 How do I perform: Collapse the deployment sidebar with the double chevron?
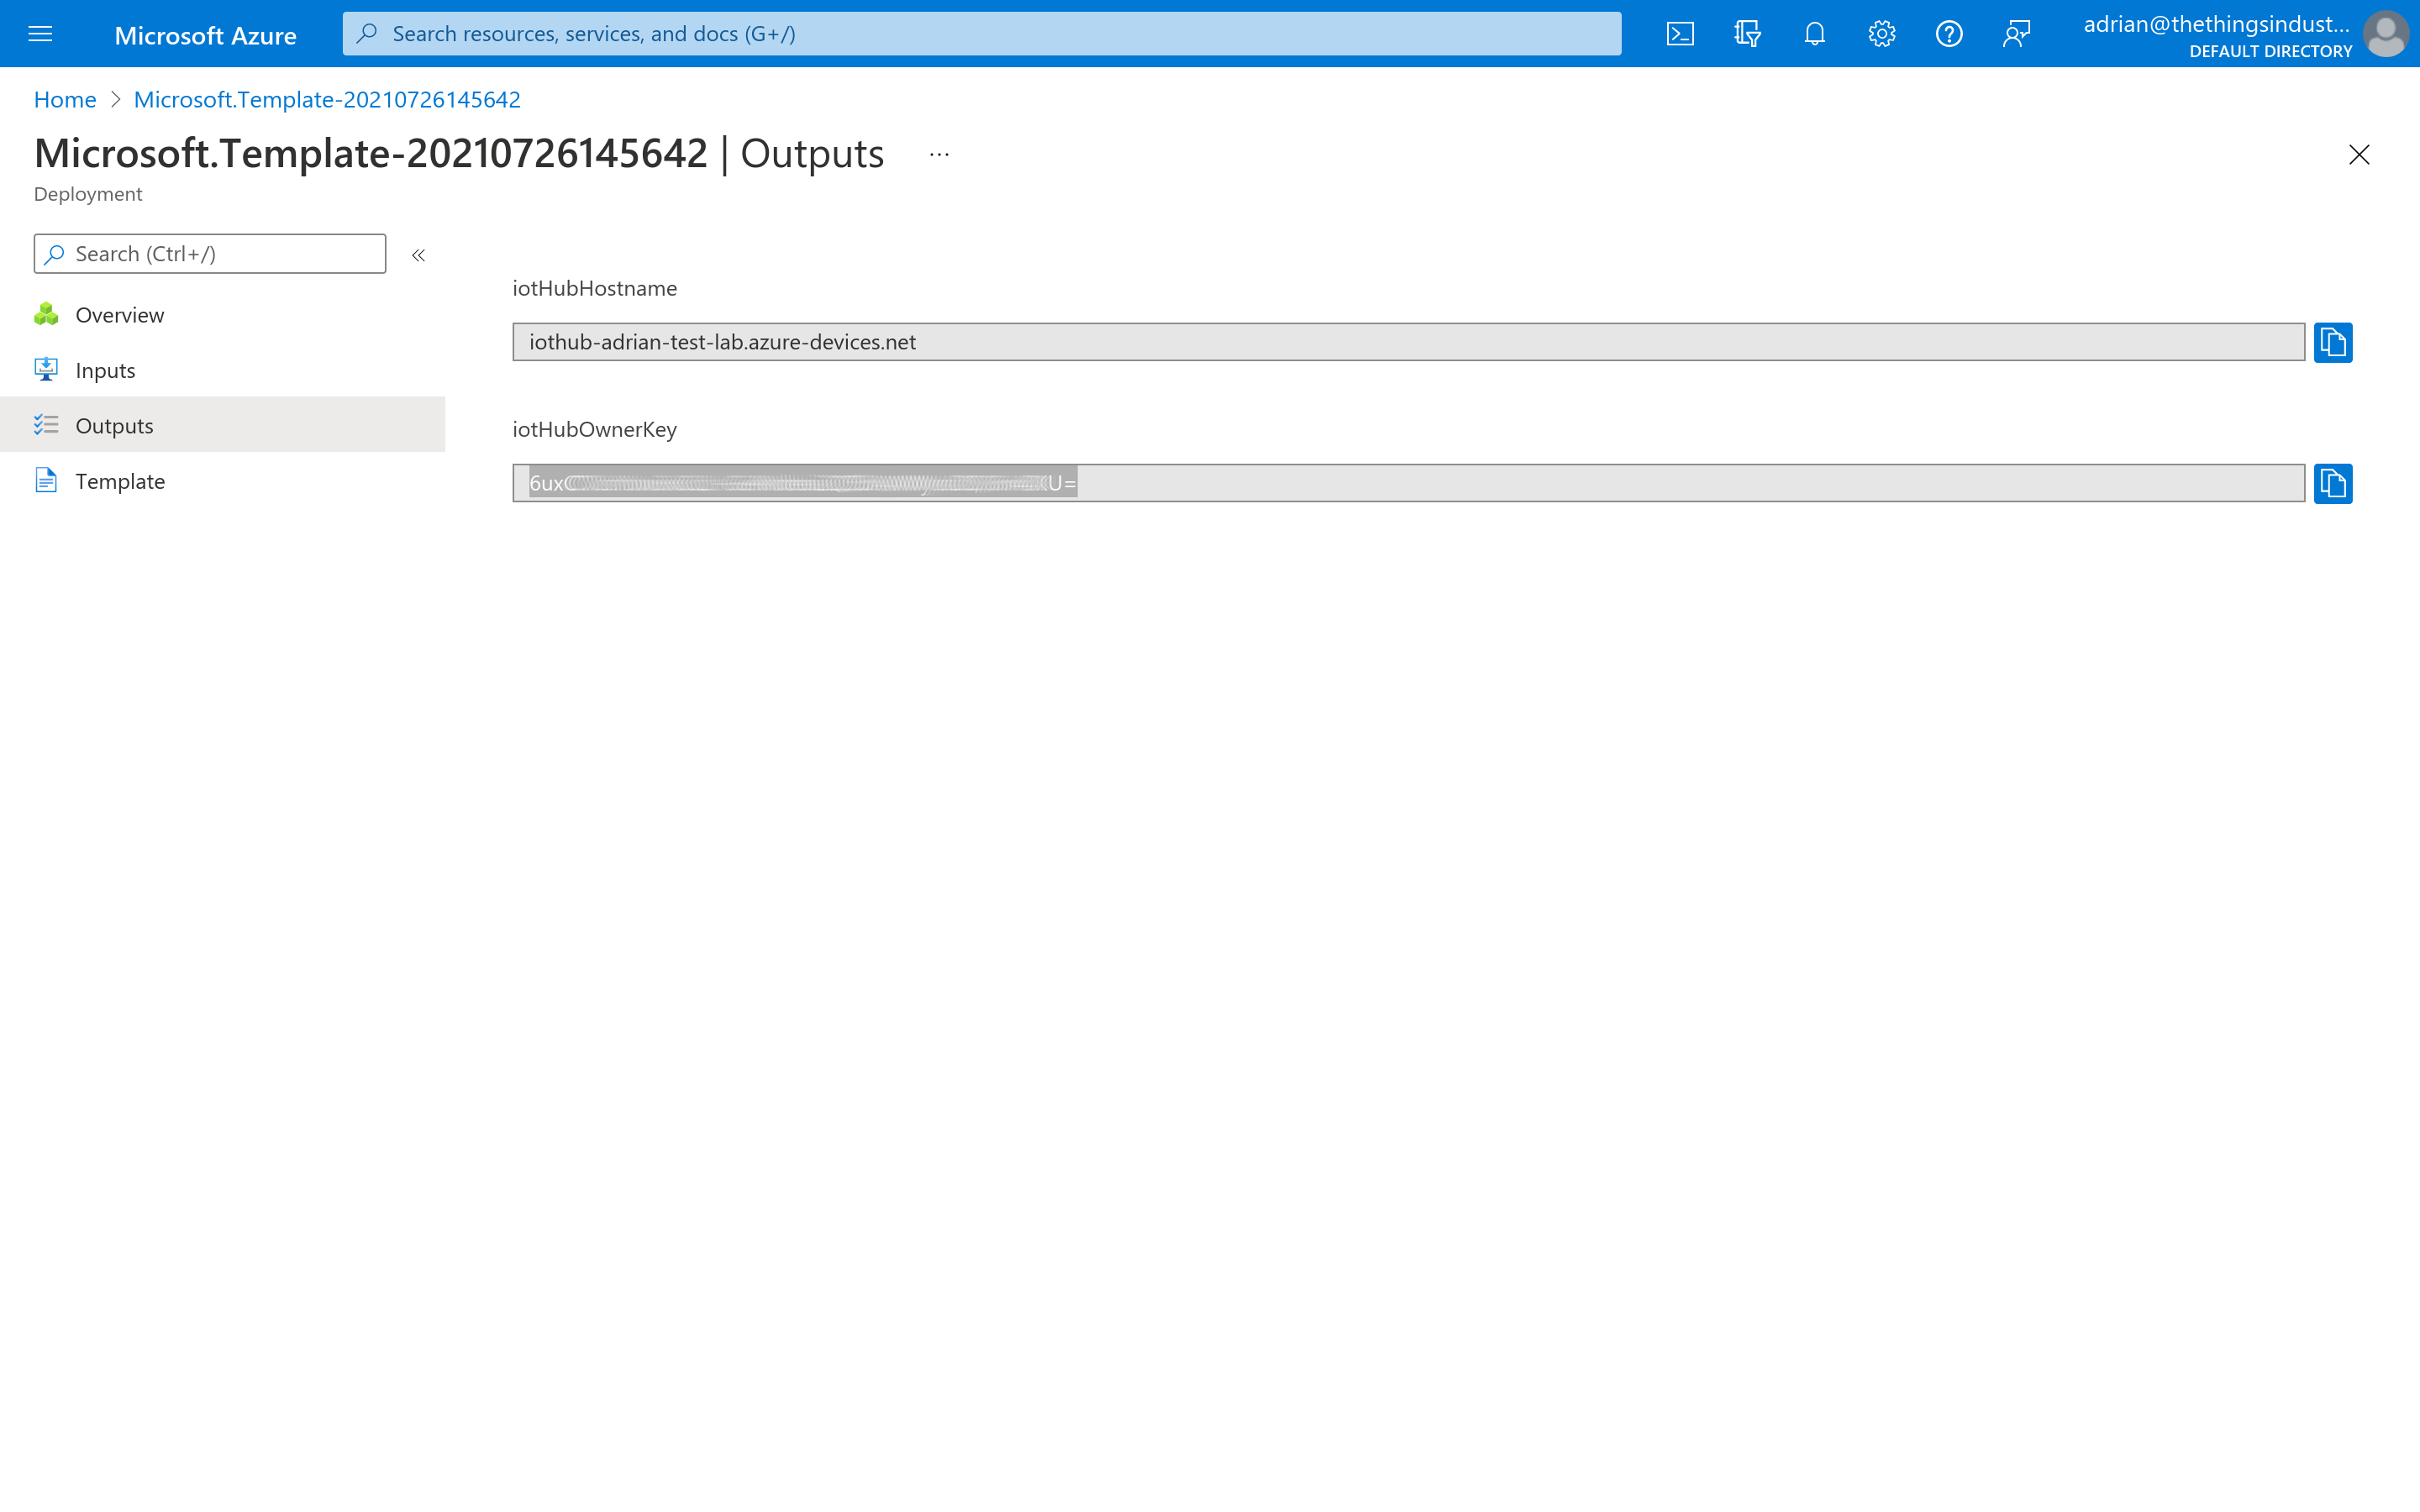coord(419,254)
